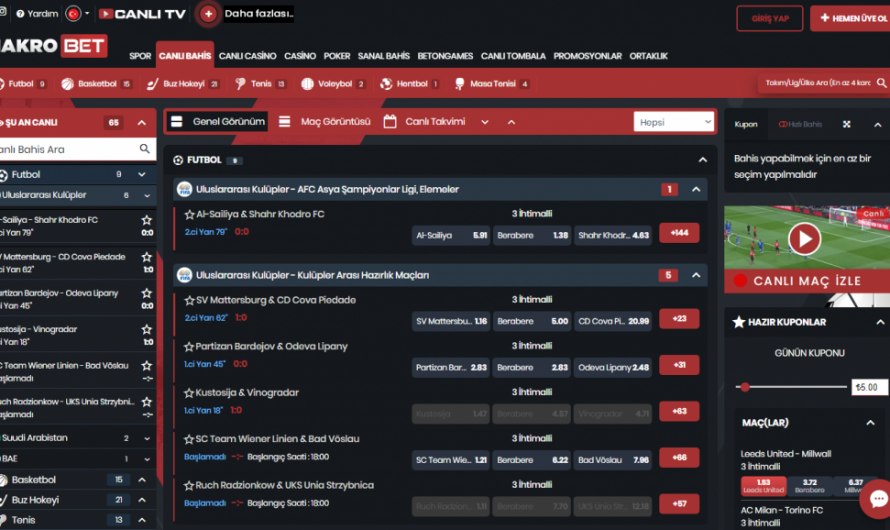This screenshot has height=530, width=890.
Task: Collapse the HAZIR KUPONLAR panel
Action: [880, 322]
